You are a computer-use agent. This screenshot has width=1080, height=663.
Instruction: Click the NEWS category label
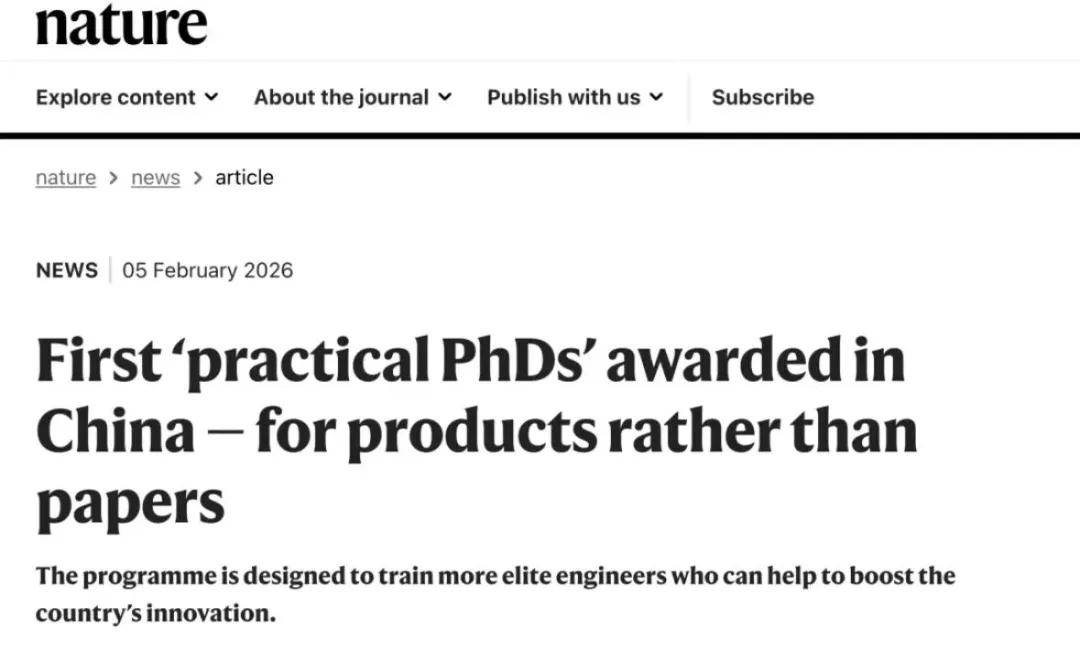[x=67, y=270]
